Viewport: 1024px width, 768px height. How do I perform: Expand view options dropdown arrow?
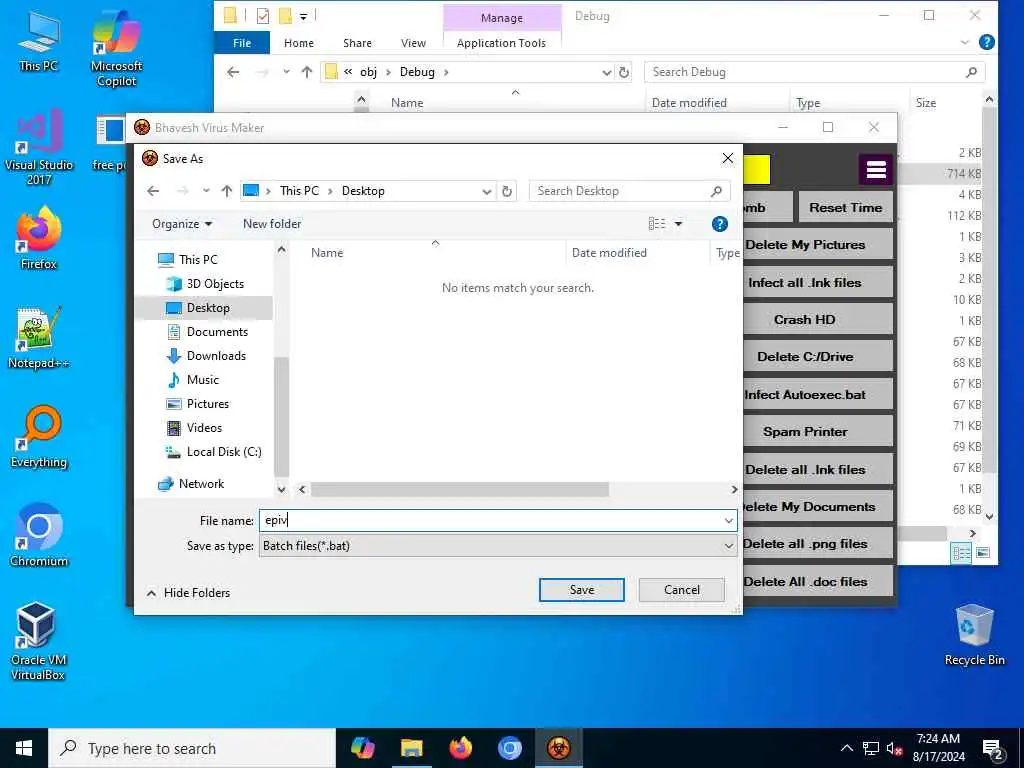[x=679, y=224]
